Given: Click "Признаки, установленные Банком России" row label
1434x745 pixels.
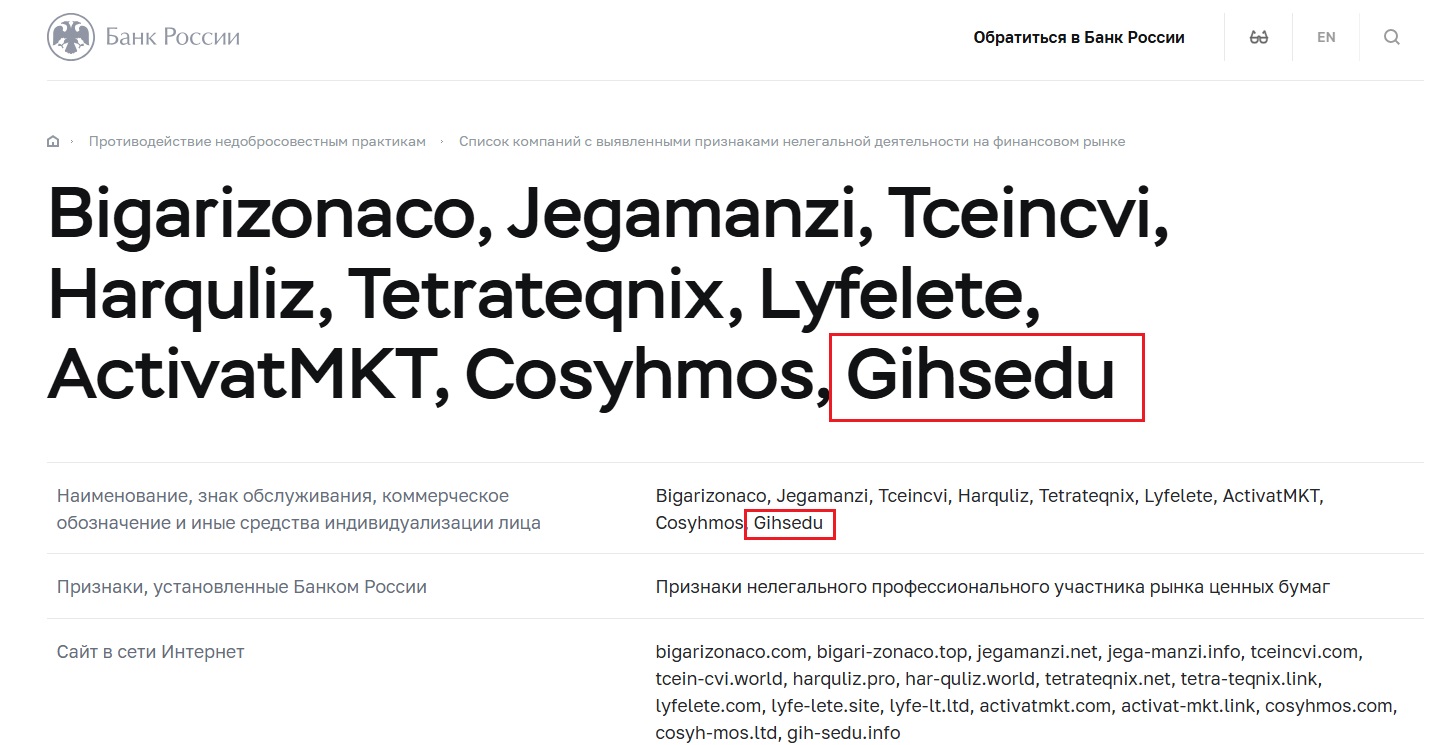Looking at the screenshot, I should 241,587.
